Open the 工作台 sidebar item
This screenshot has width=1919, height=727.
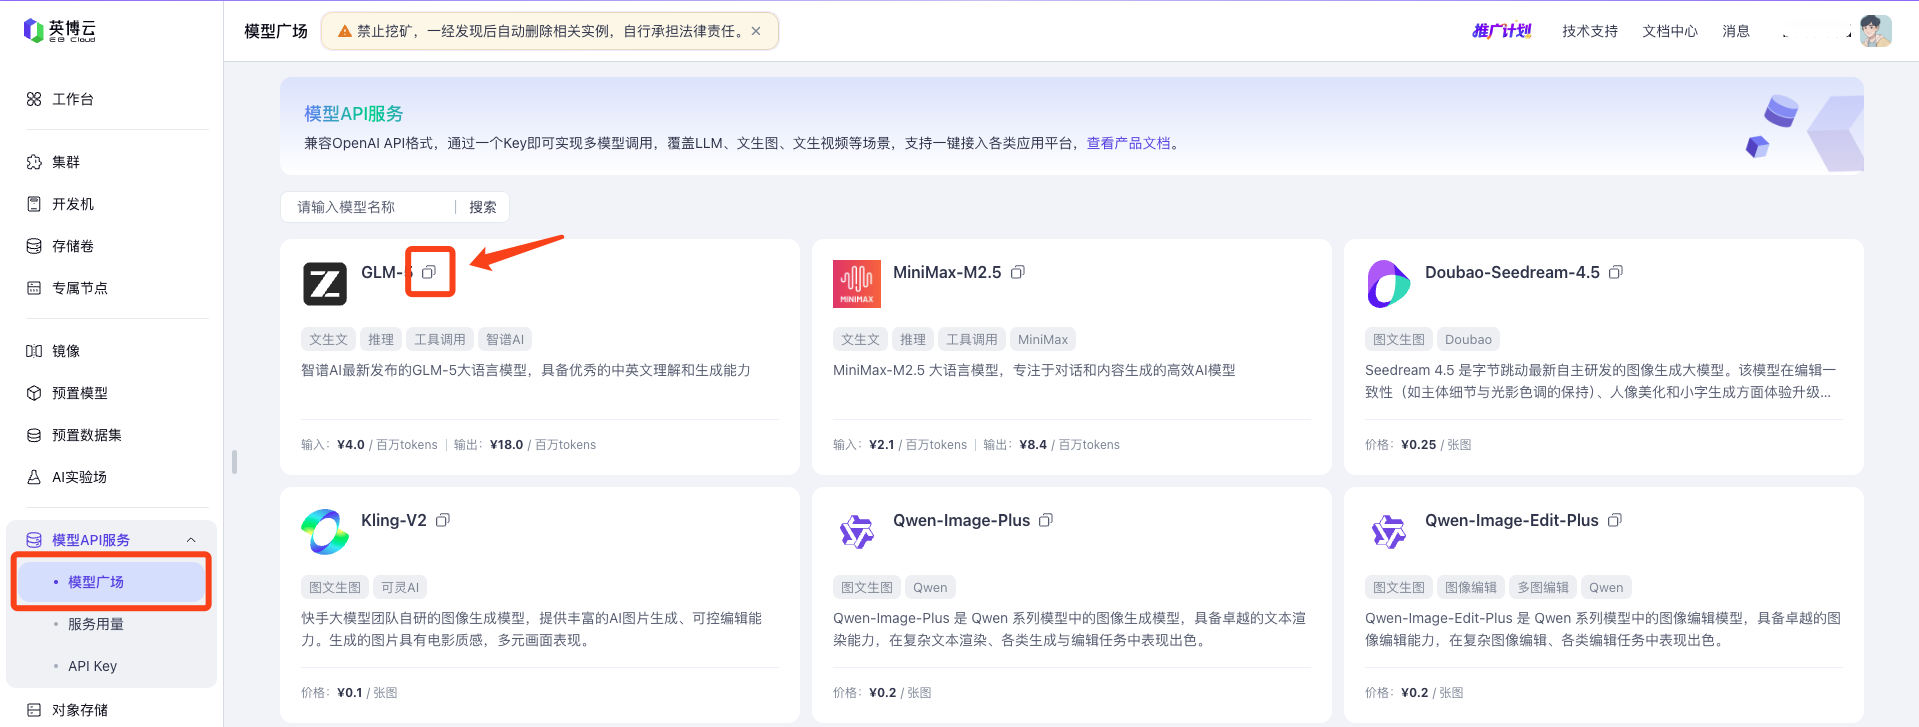[x=72, y=99]
